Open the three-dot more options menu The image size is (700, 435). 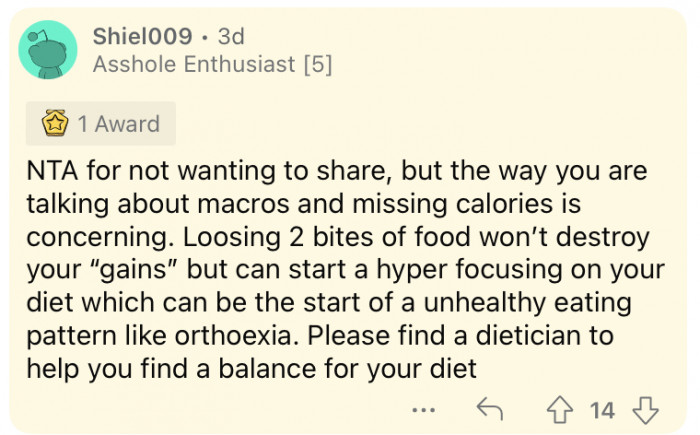click(x=423, y=410)
